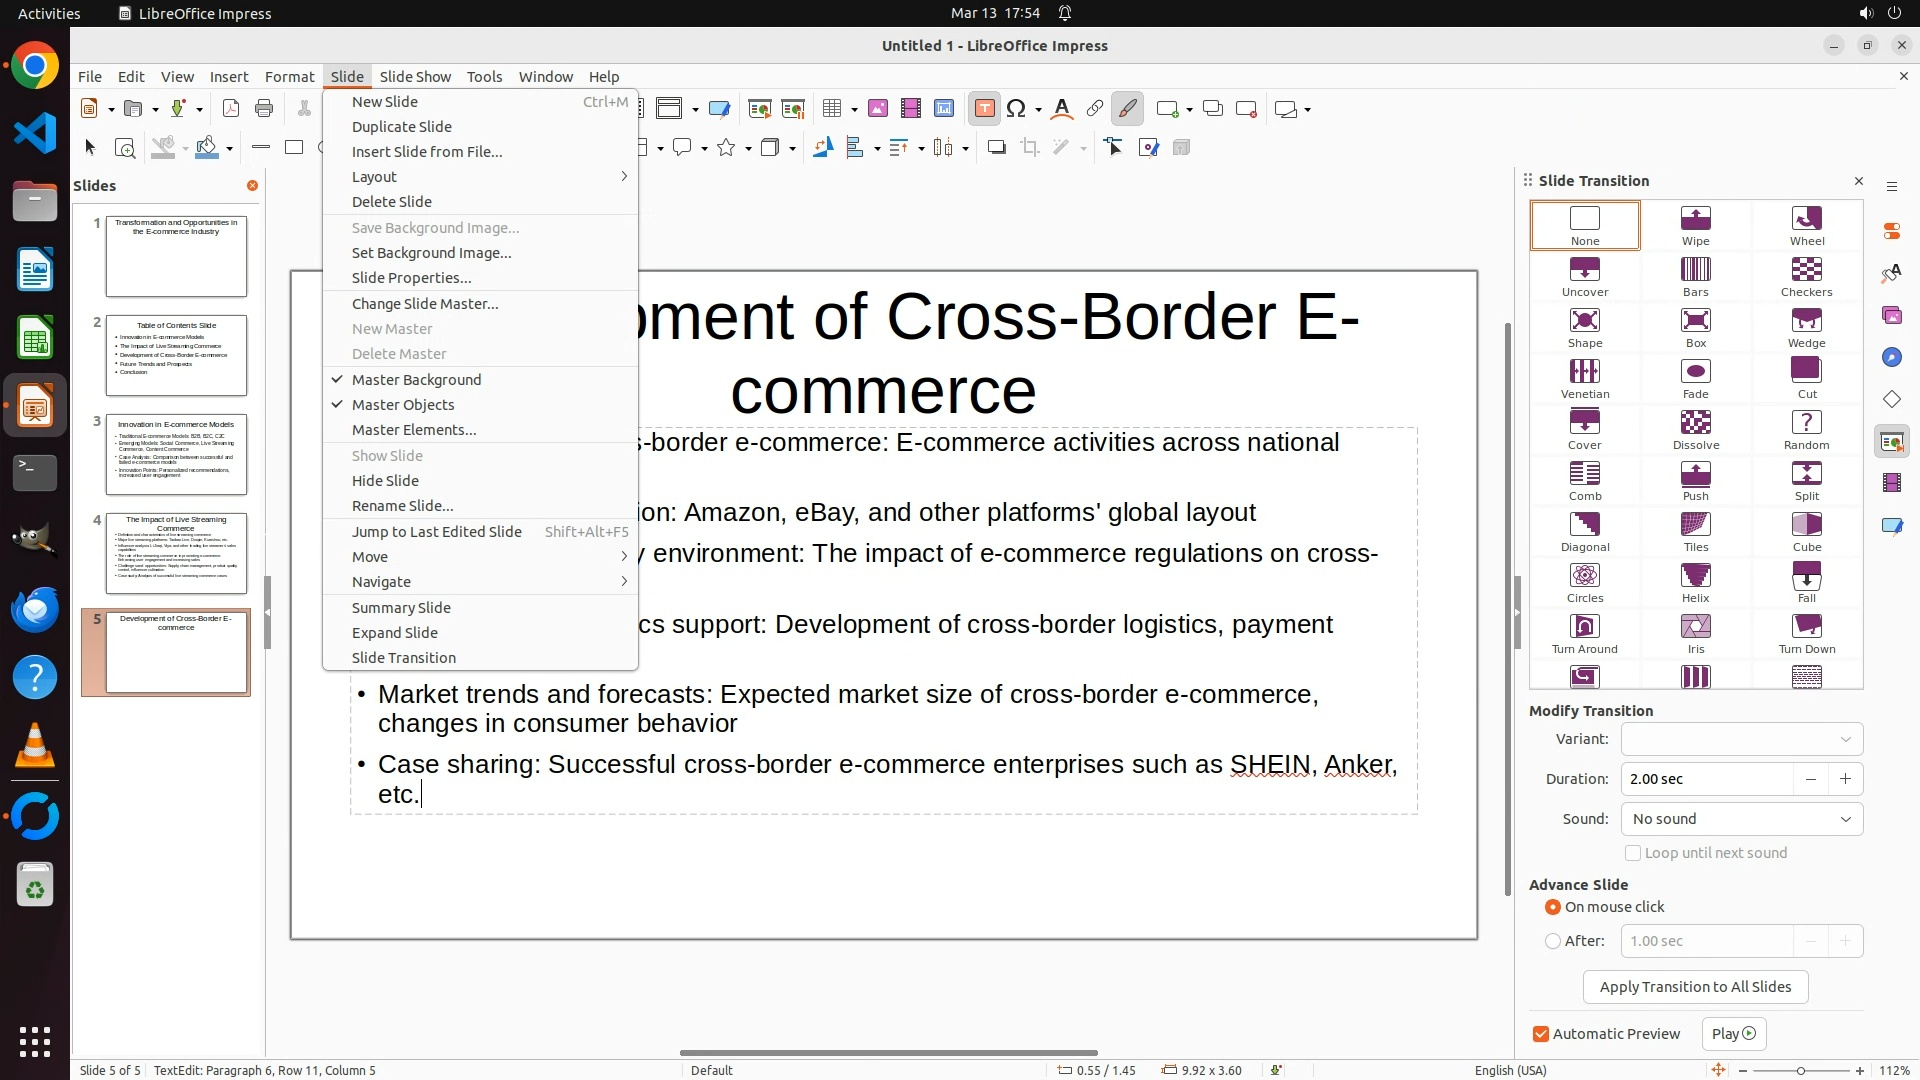1920x1080 pixels.
Task: Click the Insert Text Box toolbar icon
Action: 984,109
